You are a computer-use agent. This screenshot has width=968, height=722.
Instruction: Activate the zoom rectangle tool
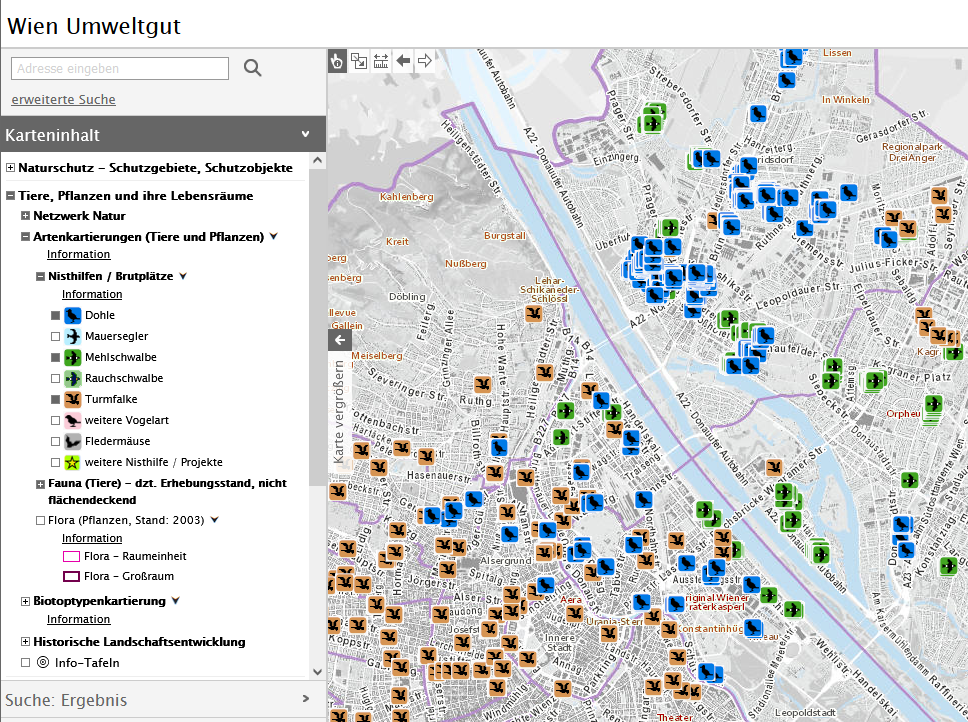[x=359, y=61]
